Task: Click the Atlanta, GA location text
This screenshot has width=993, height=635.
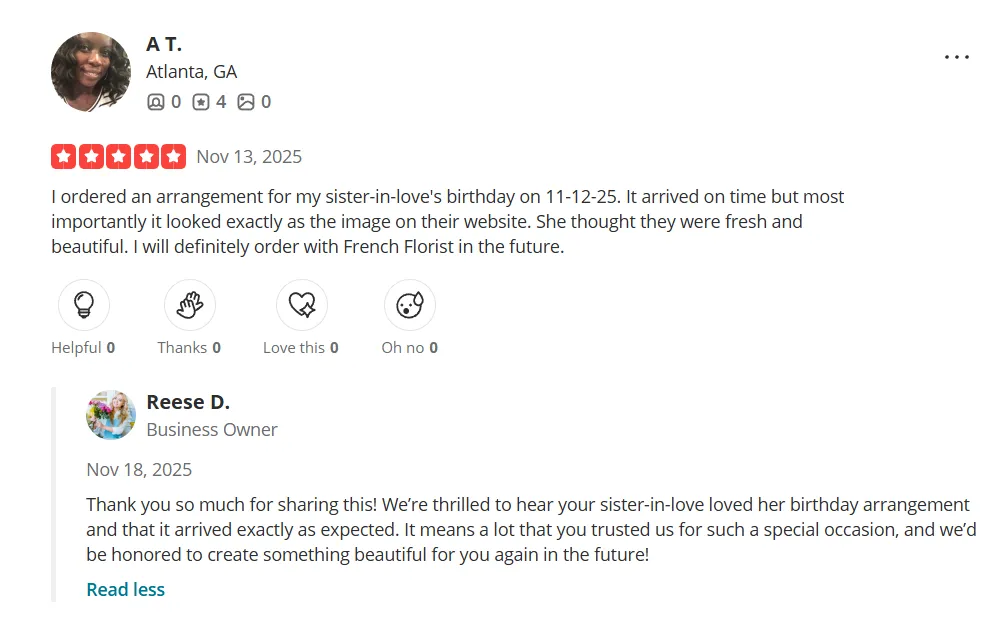Action: [x=191, y=72]
